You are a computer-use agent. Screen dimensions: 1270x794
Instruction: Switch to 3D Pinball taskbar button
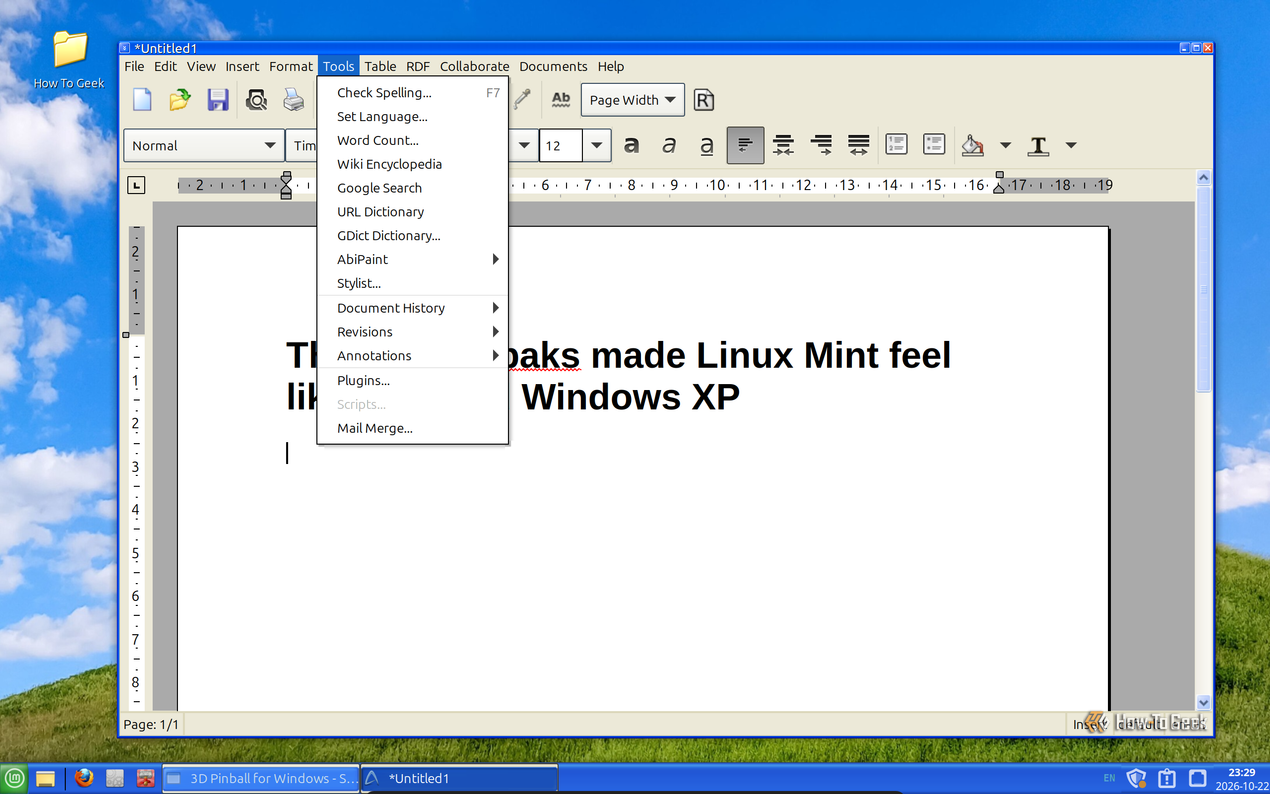coord(260,778)
